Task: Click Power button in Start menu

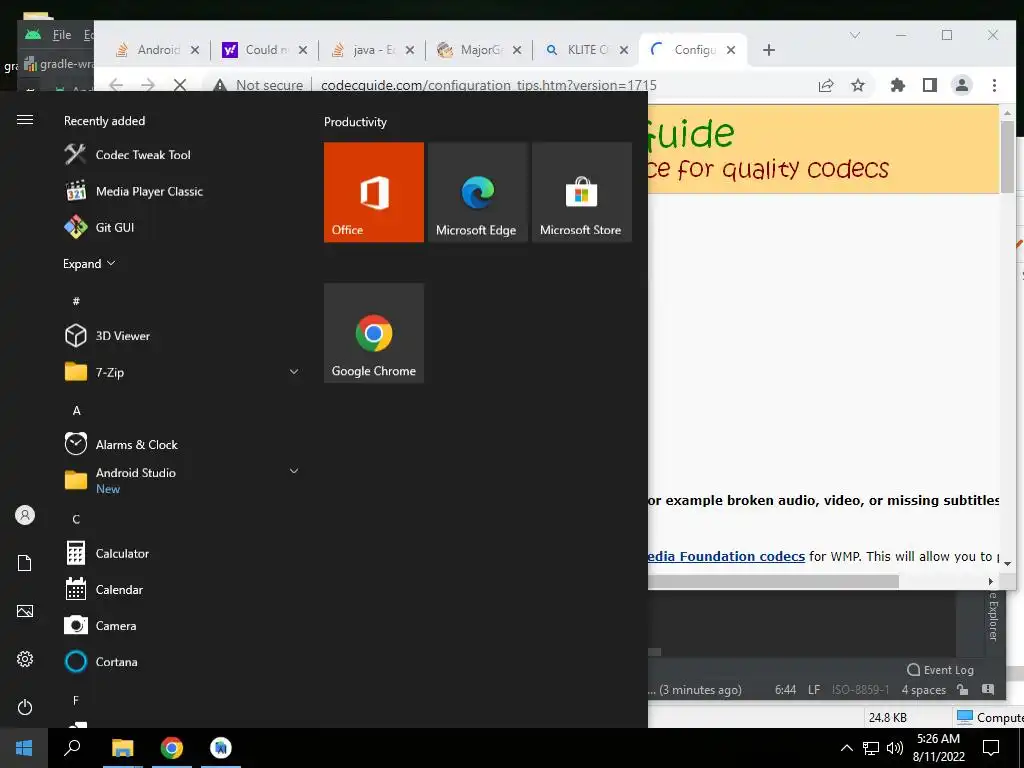Action: 25,707
